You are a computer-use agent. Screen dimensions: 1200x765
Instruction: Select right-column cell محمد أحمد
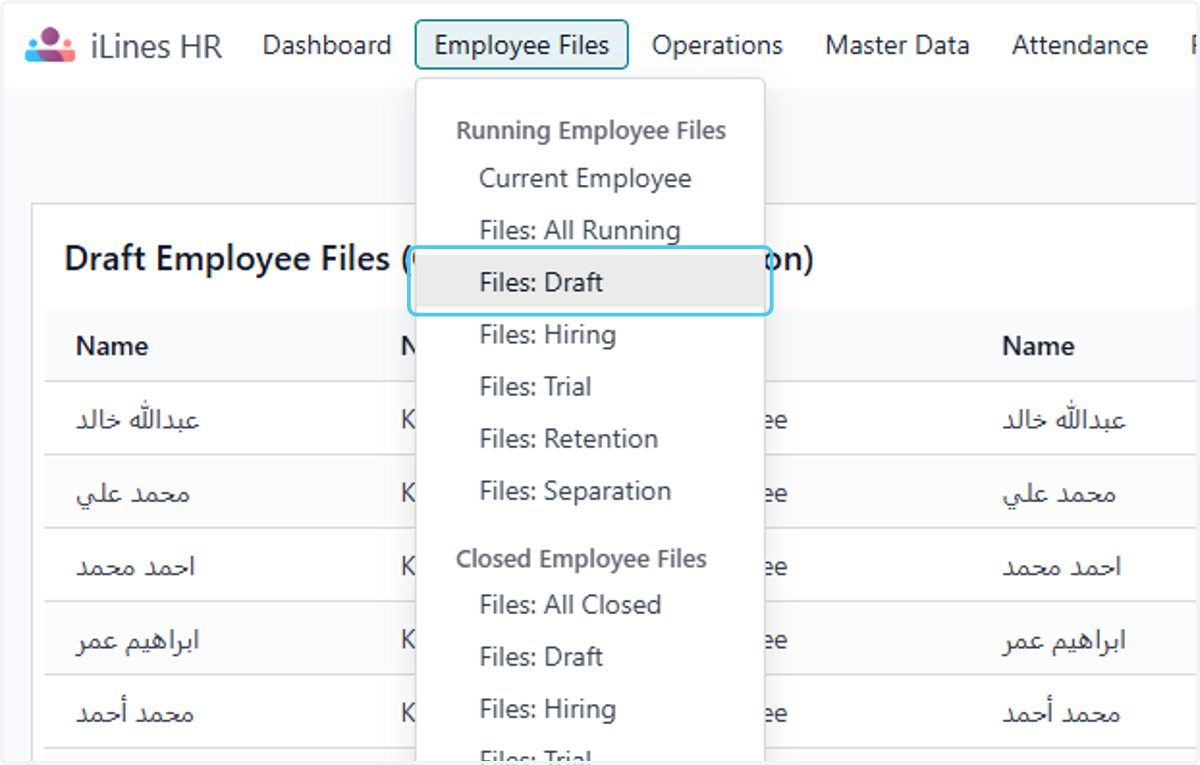1061,714
